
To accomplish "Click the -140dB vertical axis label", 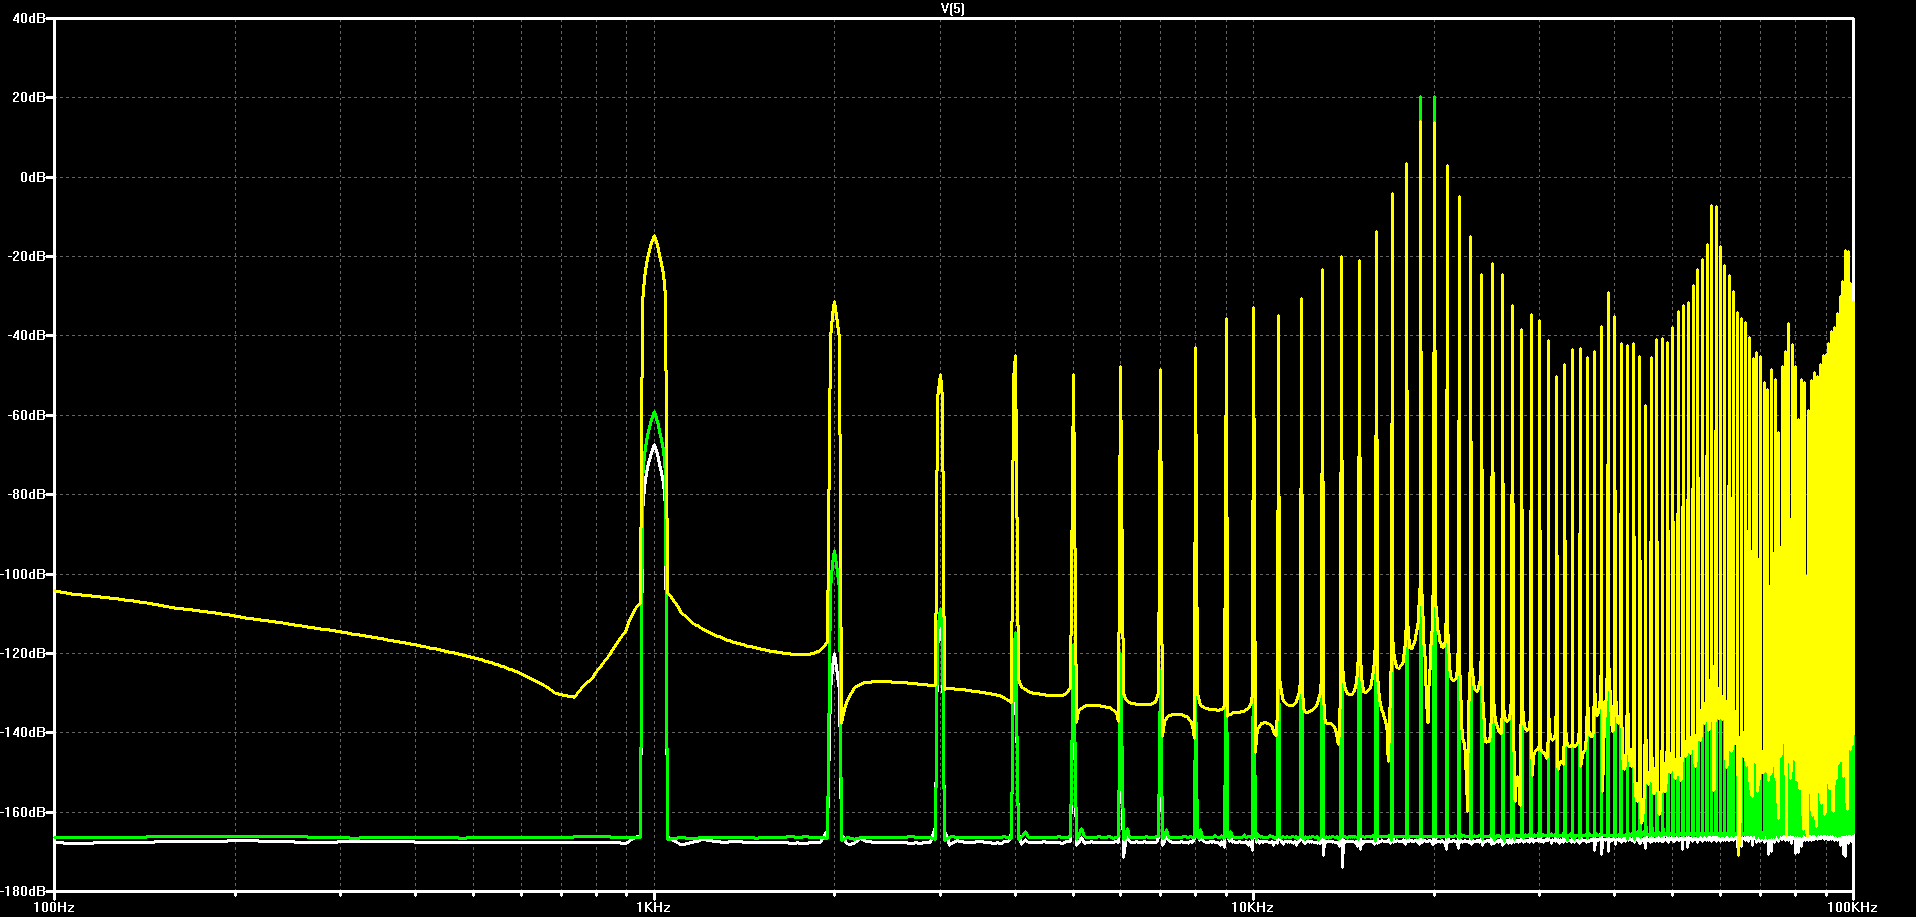I will pos(23,733).
